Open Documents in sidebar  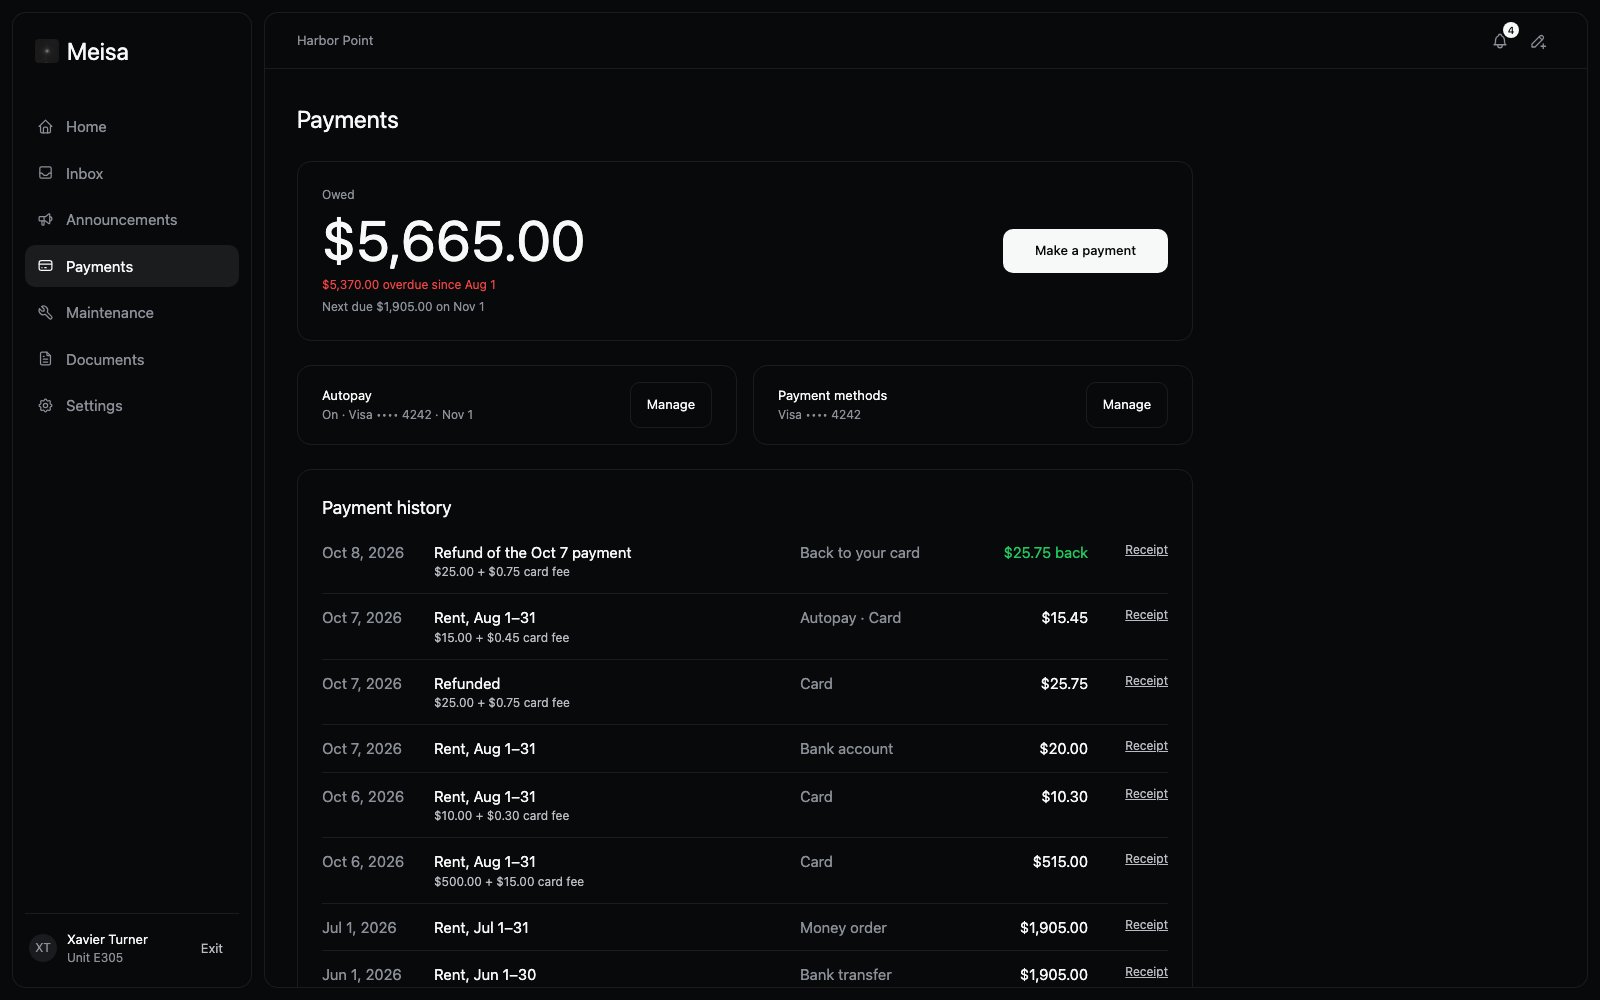(132, 359)
